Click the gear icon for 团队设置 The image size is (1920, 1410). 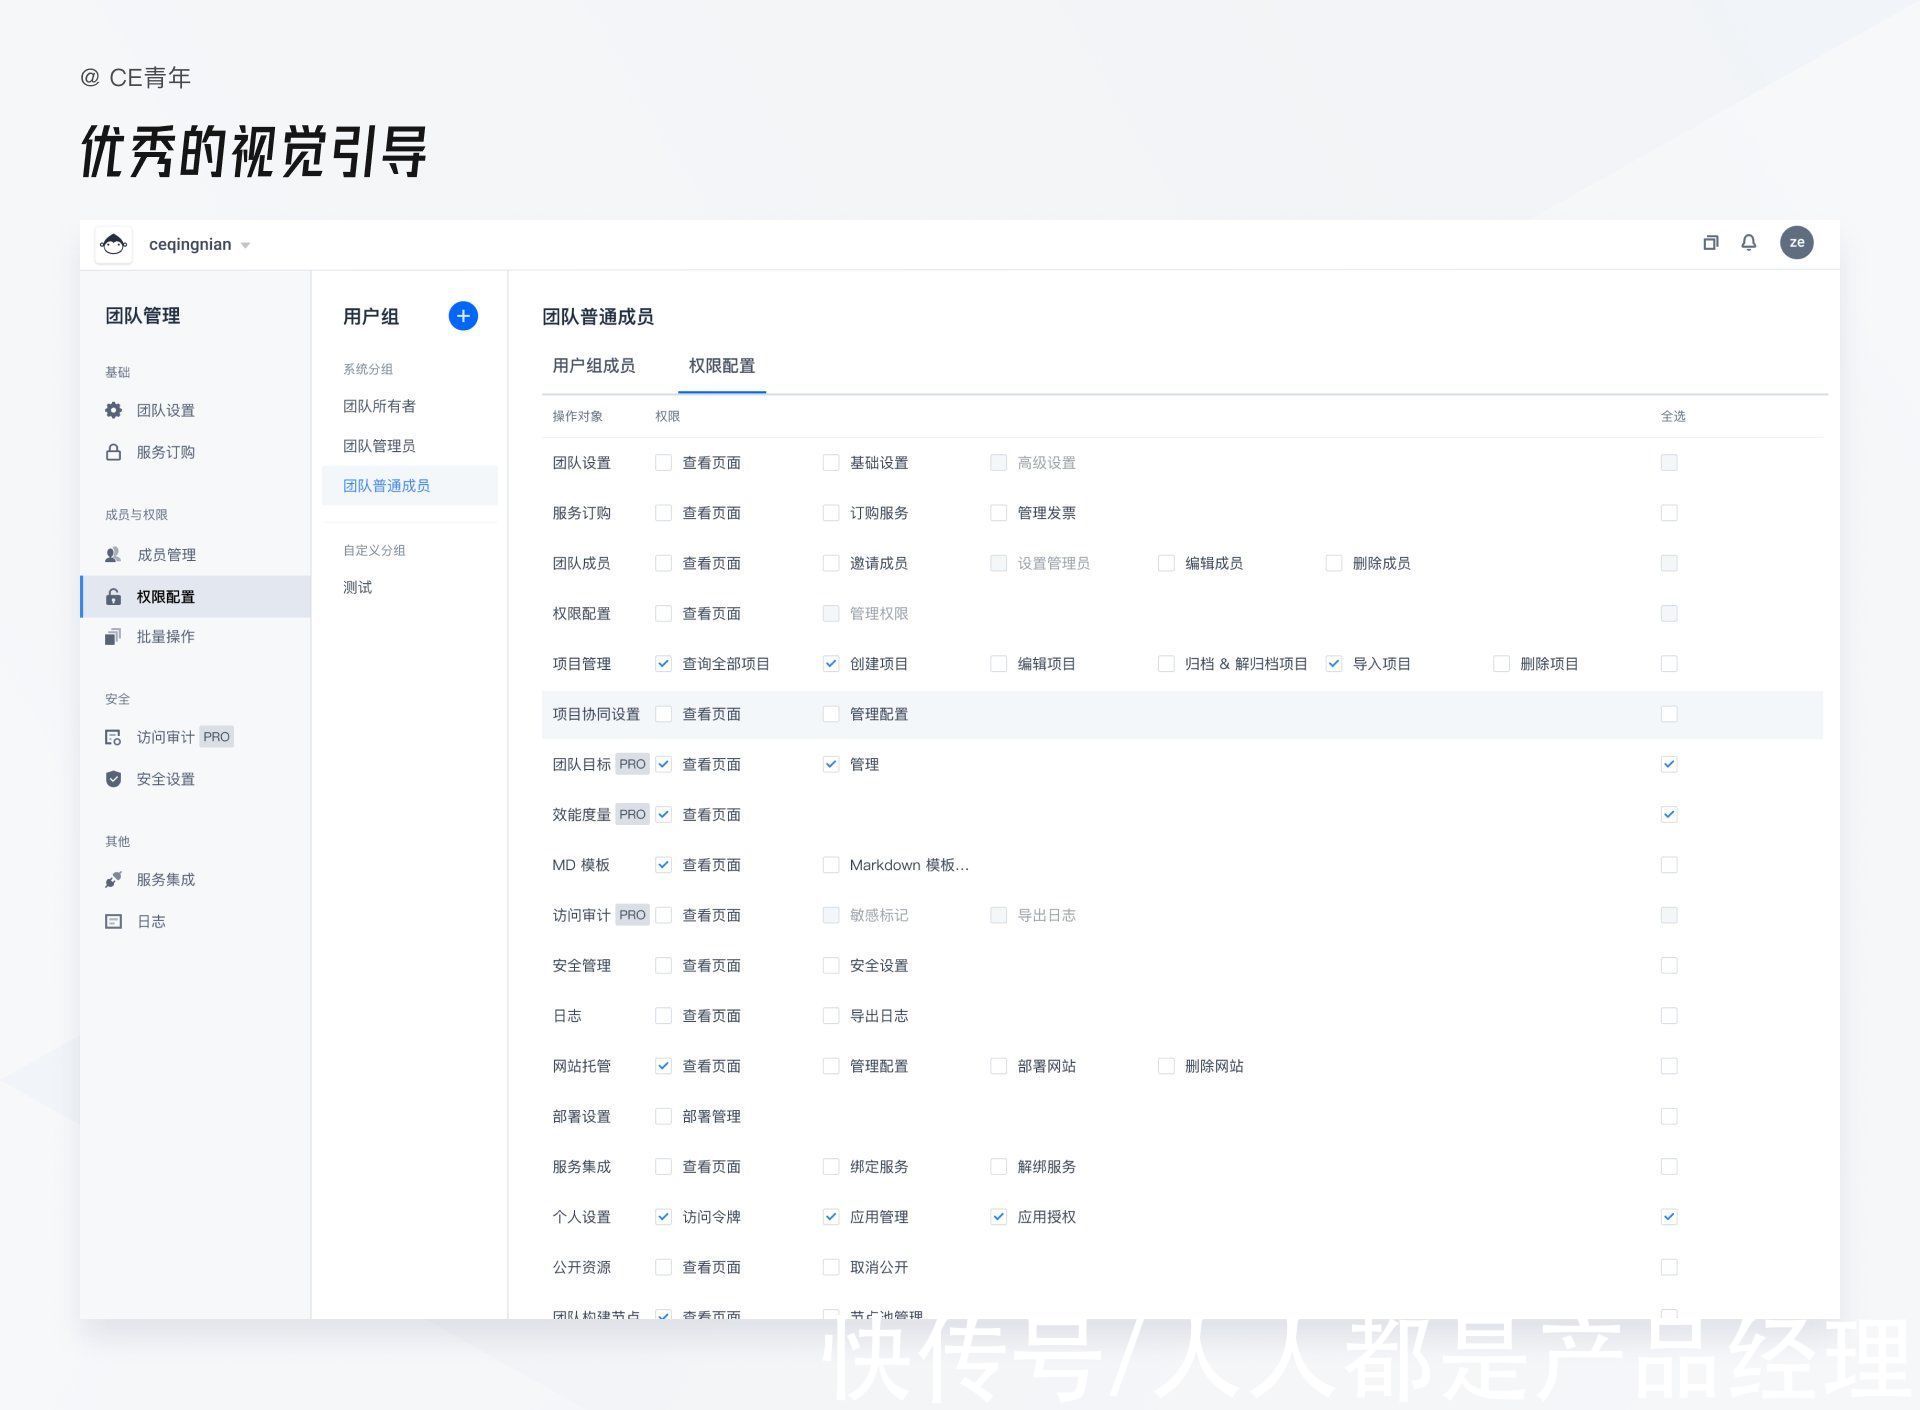pos(114,410)
